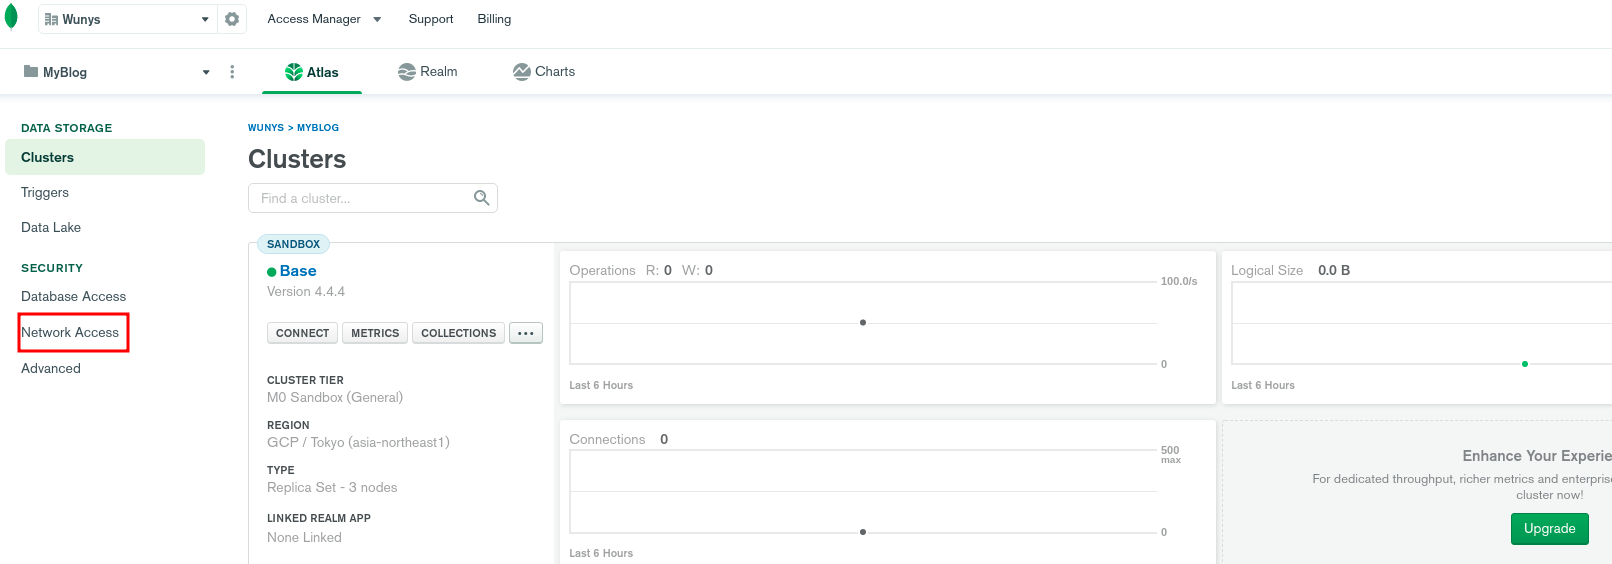Open Network Access in the sidebar
Screen dimensions: 1612x564
point(70,332)
